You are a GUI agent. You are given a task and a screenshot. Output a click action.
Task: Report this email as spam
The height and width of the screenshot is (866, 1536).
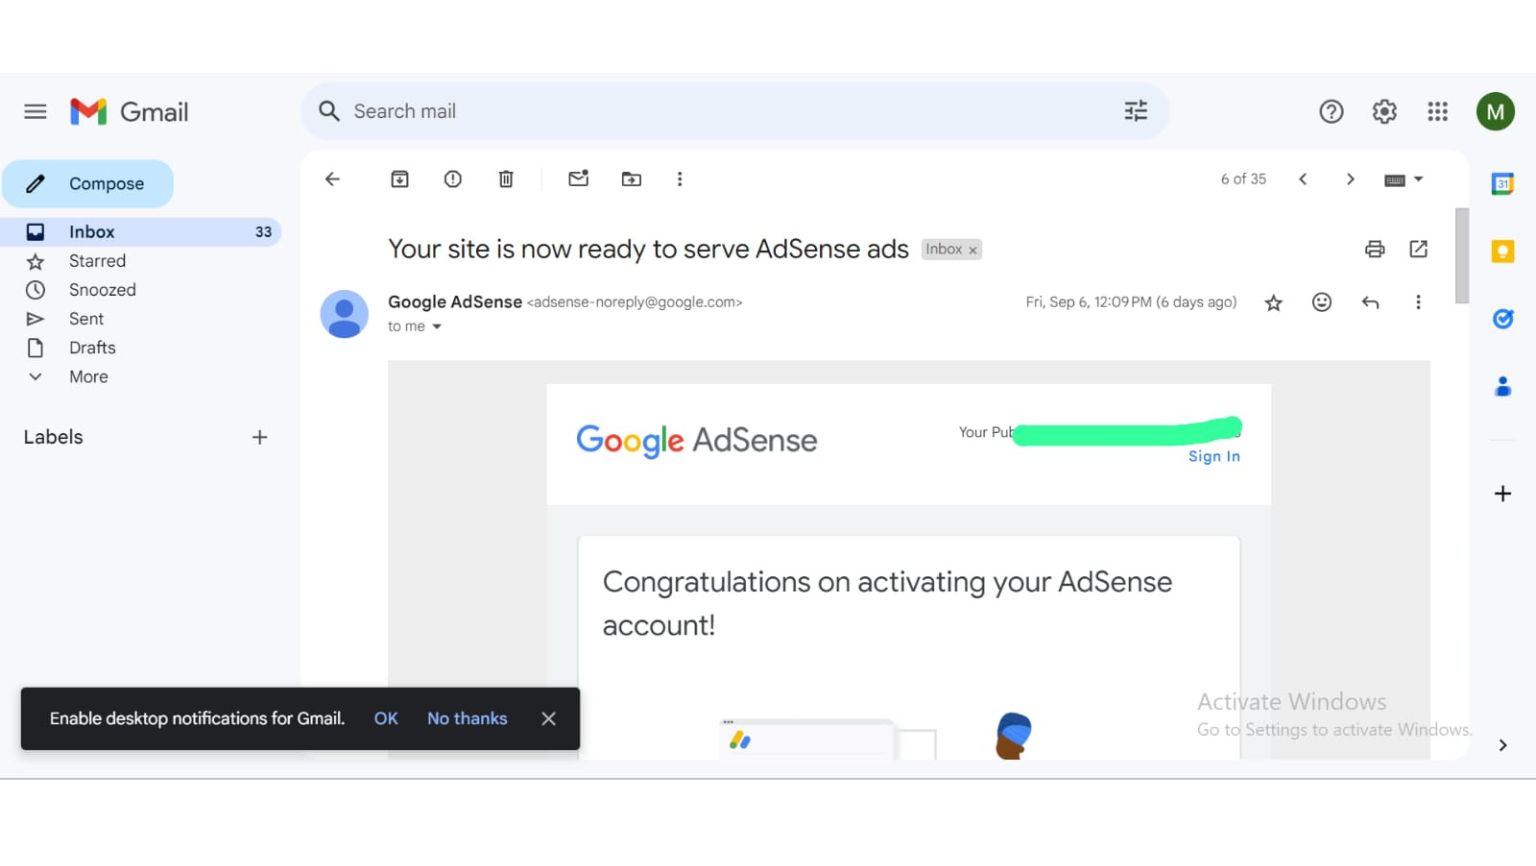[x=453, y=179]
